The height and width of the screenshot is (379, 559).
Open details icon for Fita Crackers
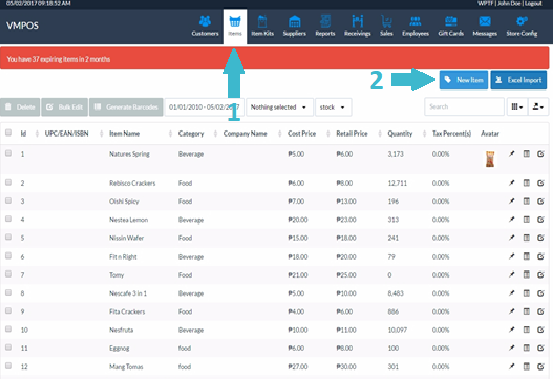pyautogui.click(x=527, y=311)
